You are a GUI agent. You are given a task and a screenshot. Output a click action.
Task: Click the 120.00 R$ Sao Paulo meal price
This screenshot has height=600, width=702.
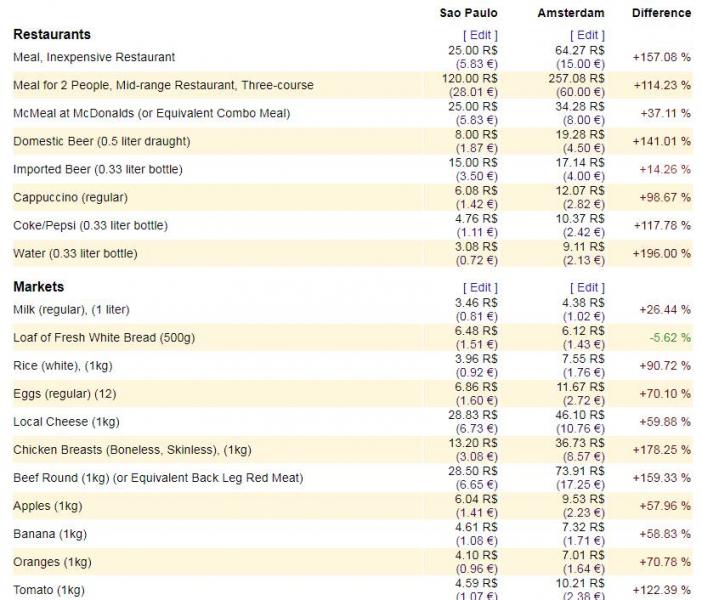(472, 78)
